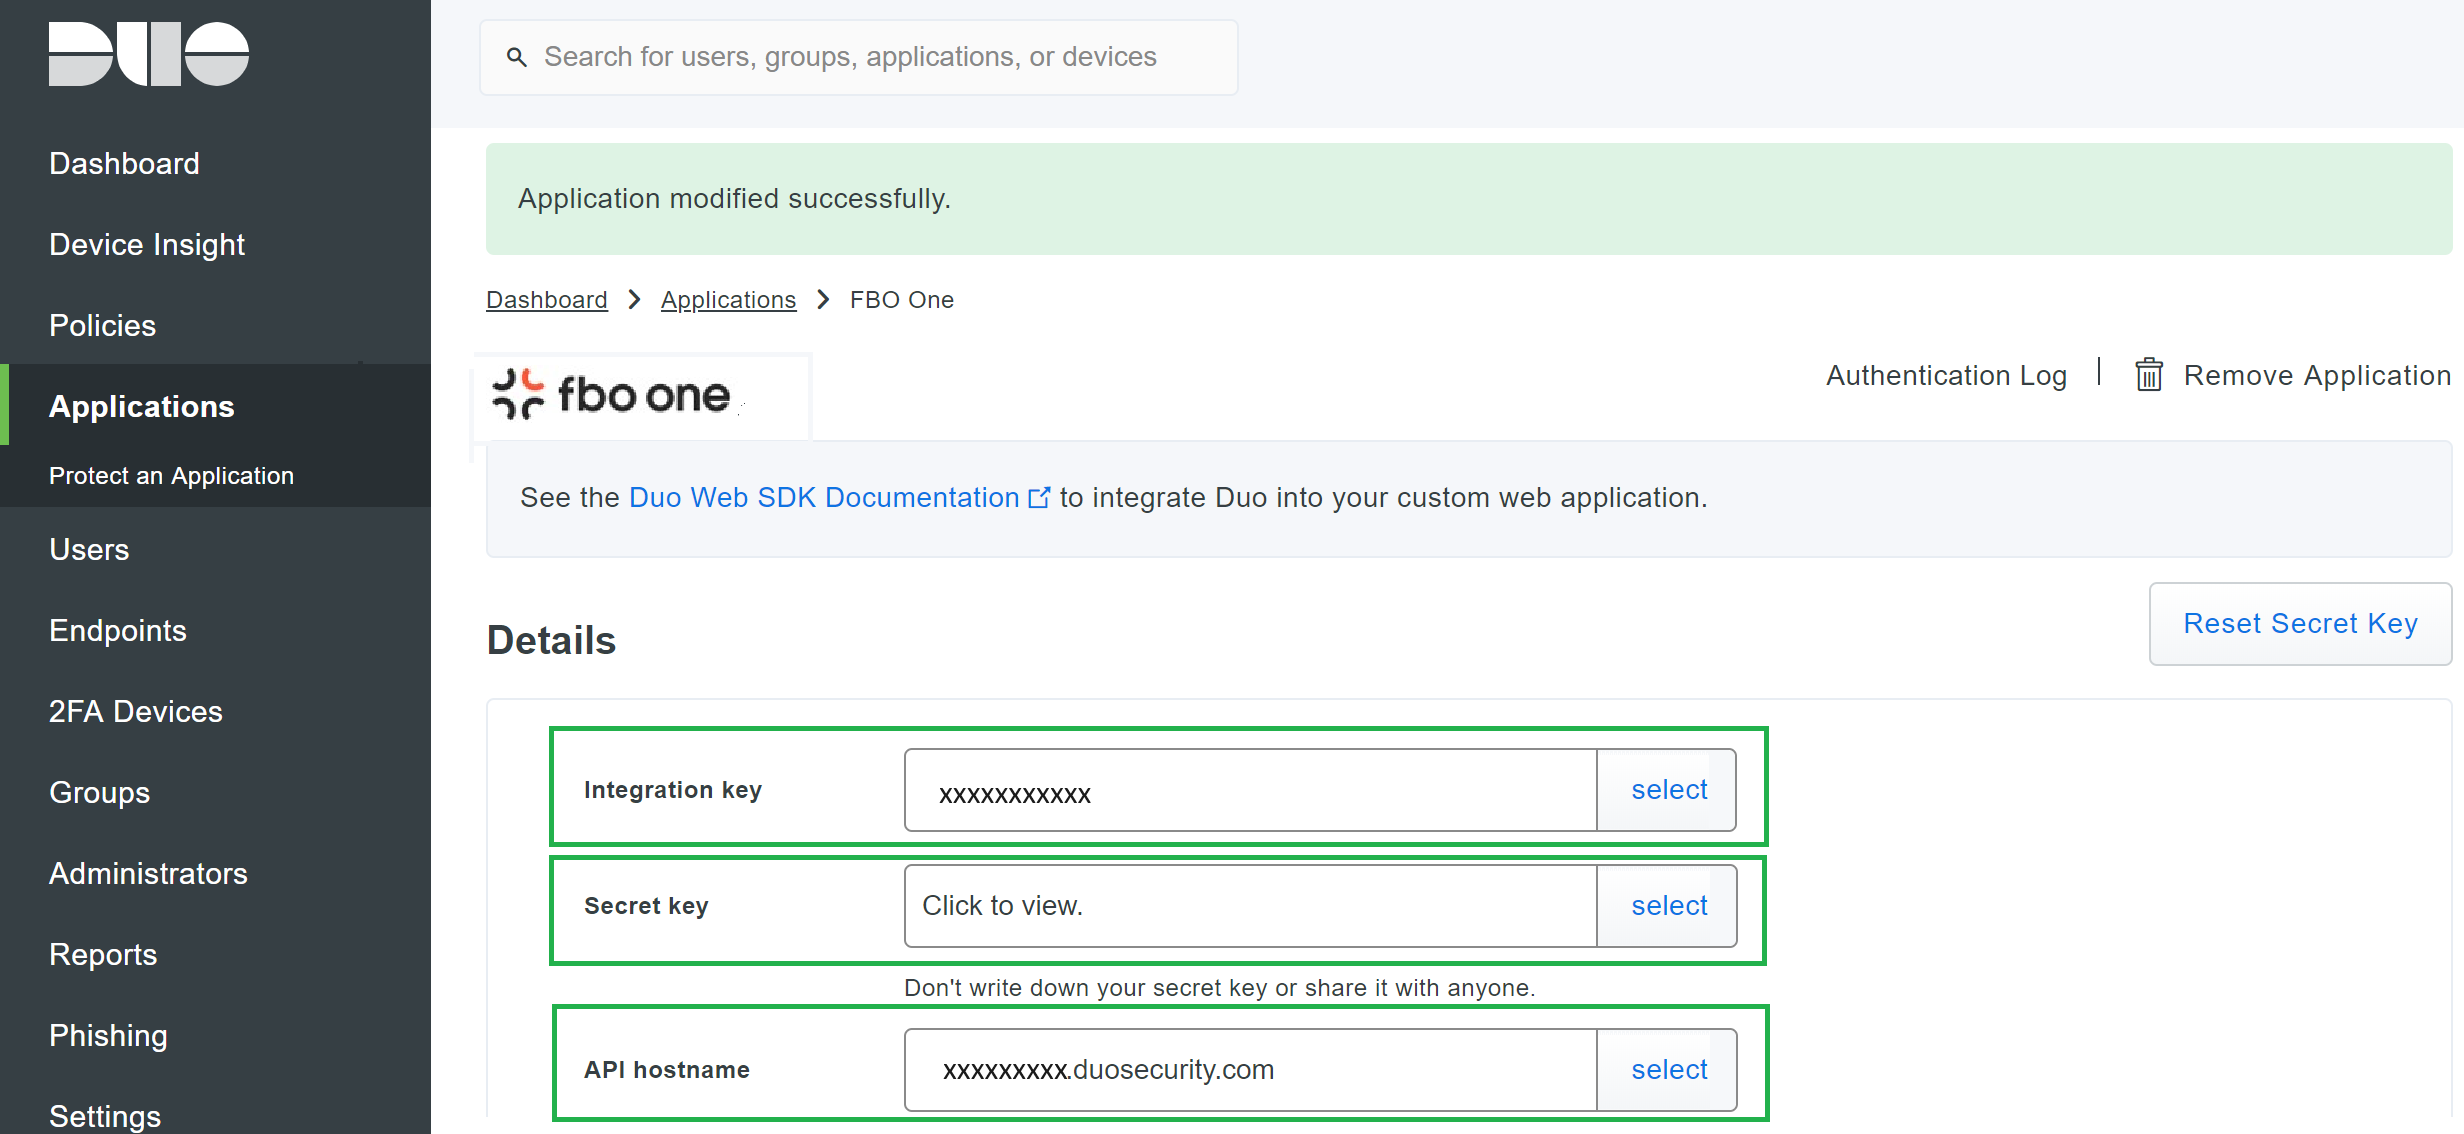Open Dashboard in the sidebar

[124, 163]
